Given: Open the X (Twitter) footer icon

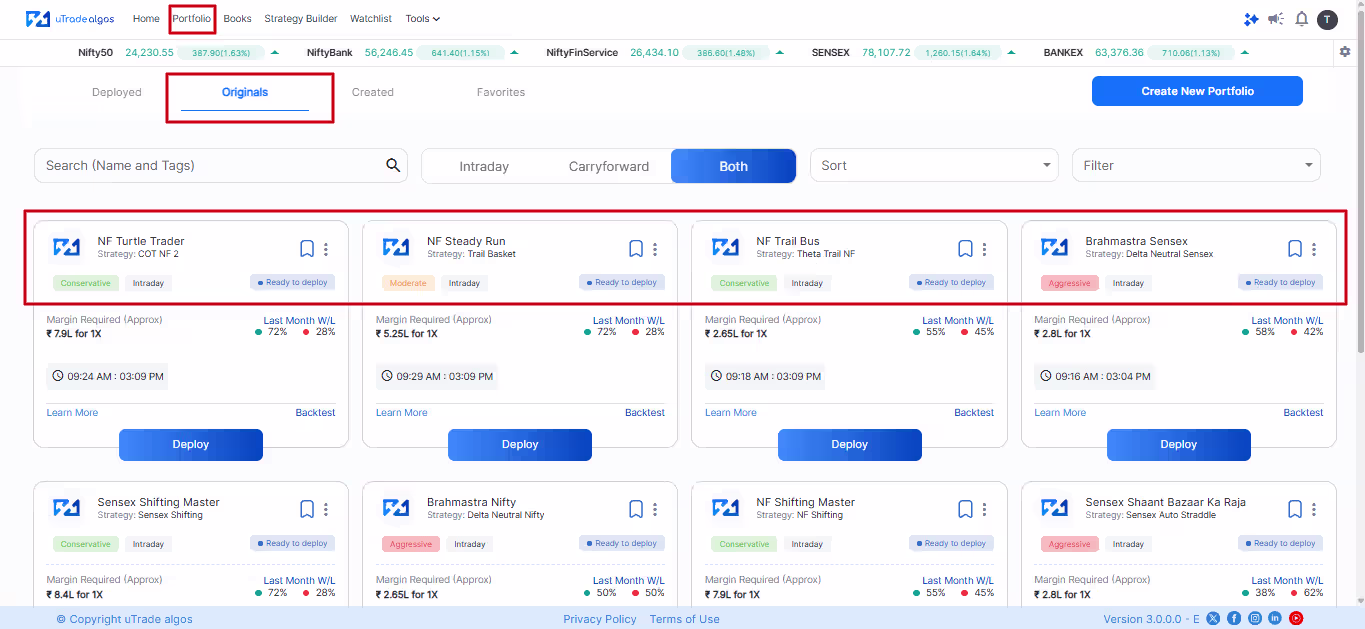Looking at the screenshot, I should tap(1213, 619).
